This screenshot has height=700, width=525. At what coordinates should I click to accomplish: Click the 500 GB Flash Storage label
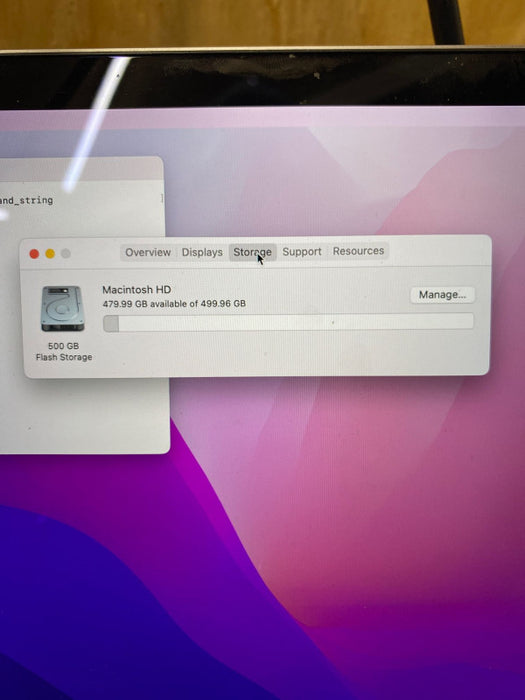(64, 351)
